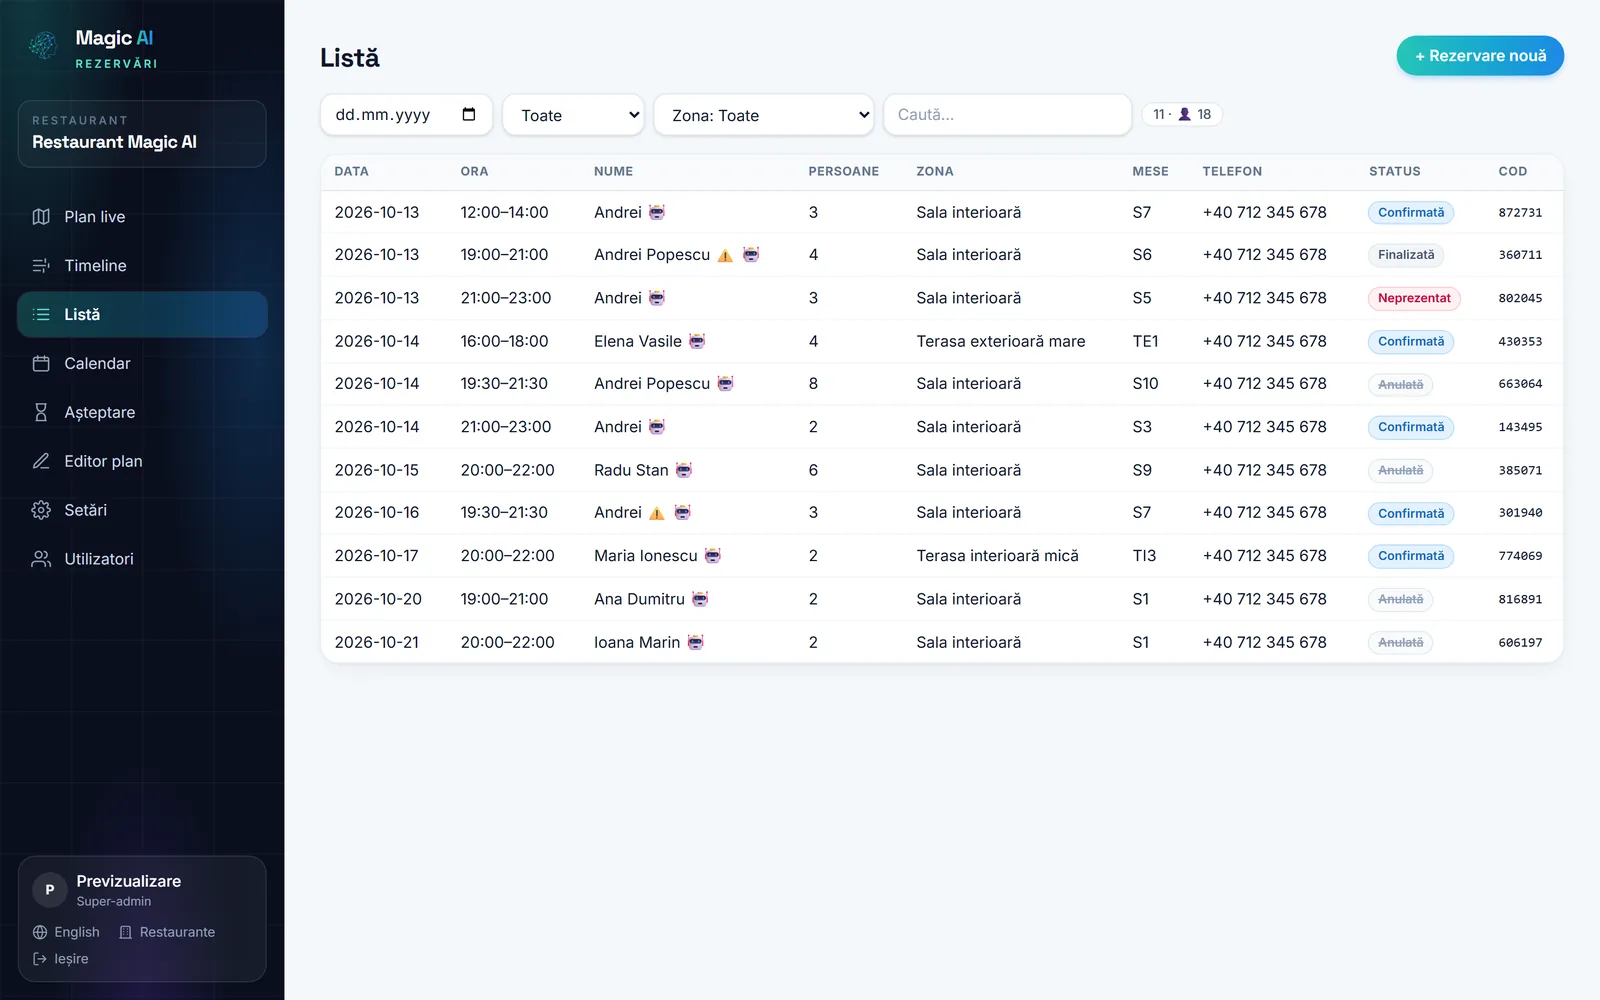Click time 16:00–18:00
Image resolution: width=1600 pixels, height=1000 pixels.
pyautogui.click(x=504, y=342)
